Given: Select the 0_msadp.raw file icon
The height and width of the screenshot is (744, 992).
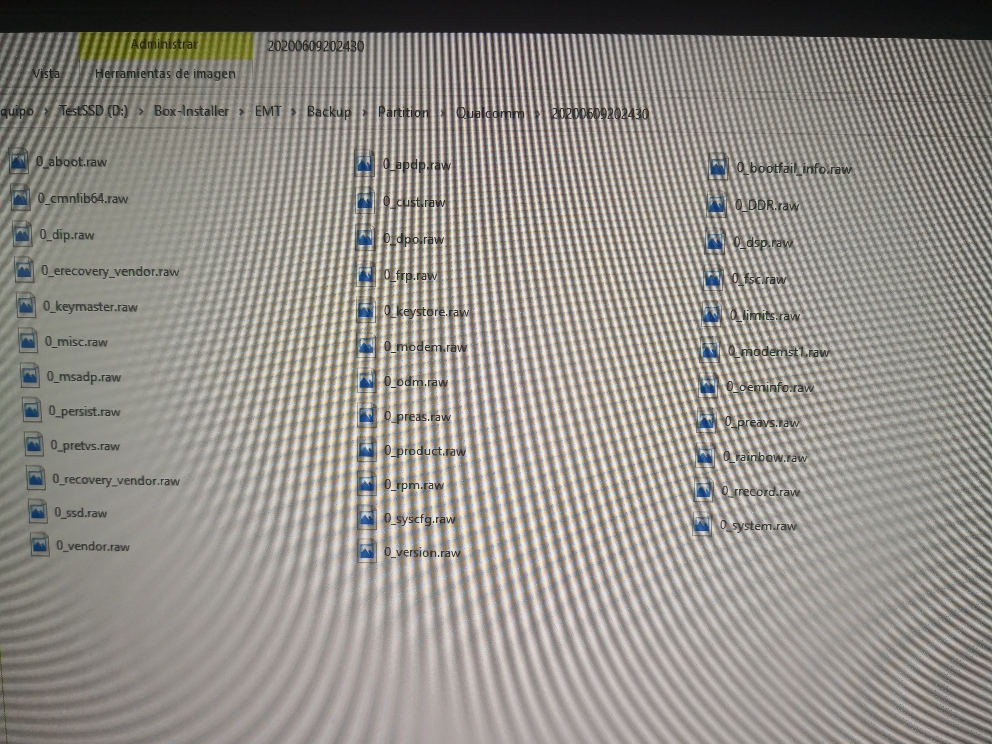Looking at the screenshot, I should click(30, 376).
